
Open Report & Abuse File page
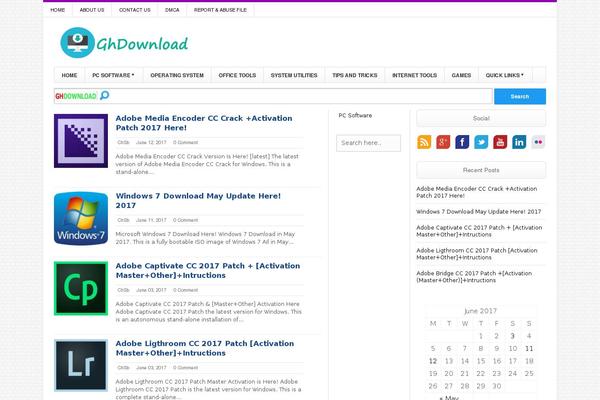point(220,10)
